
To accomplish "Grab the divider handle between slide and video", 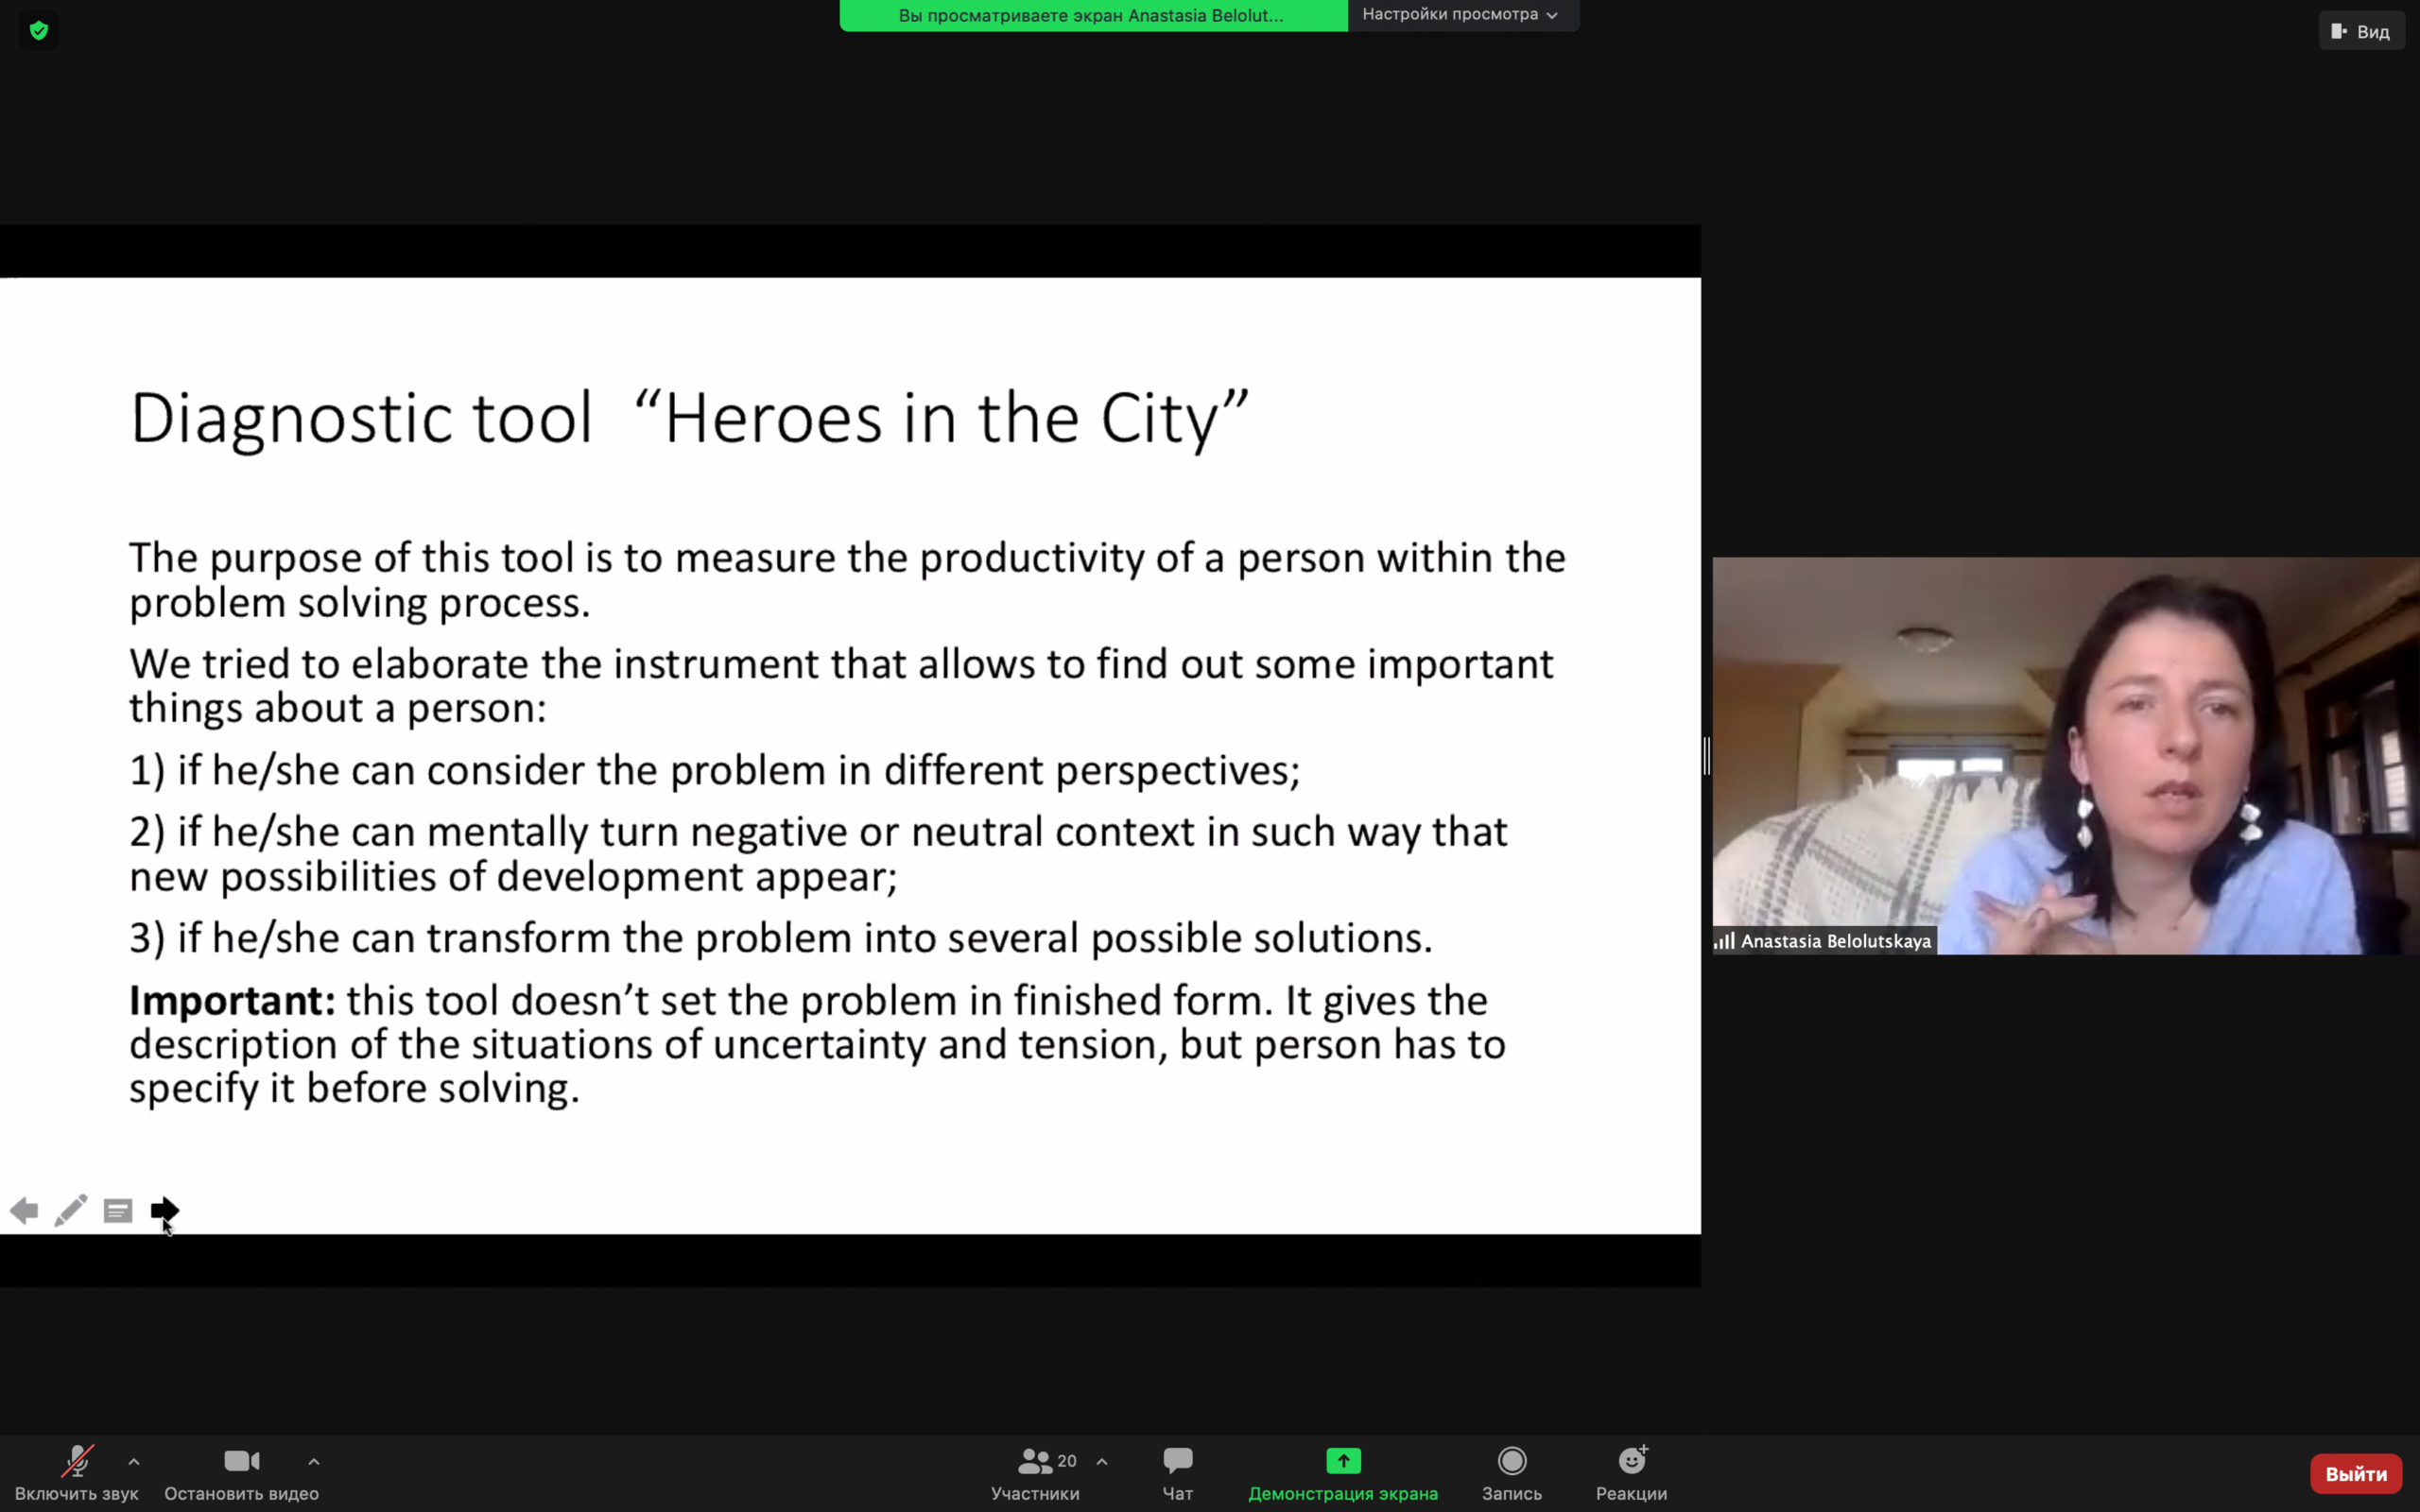I will tap(1707, 756).
